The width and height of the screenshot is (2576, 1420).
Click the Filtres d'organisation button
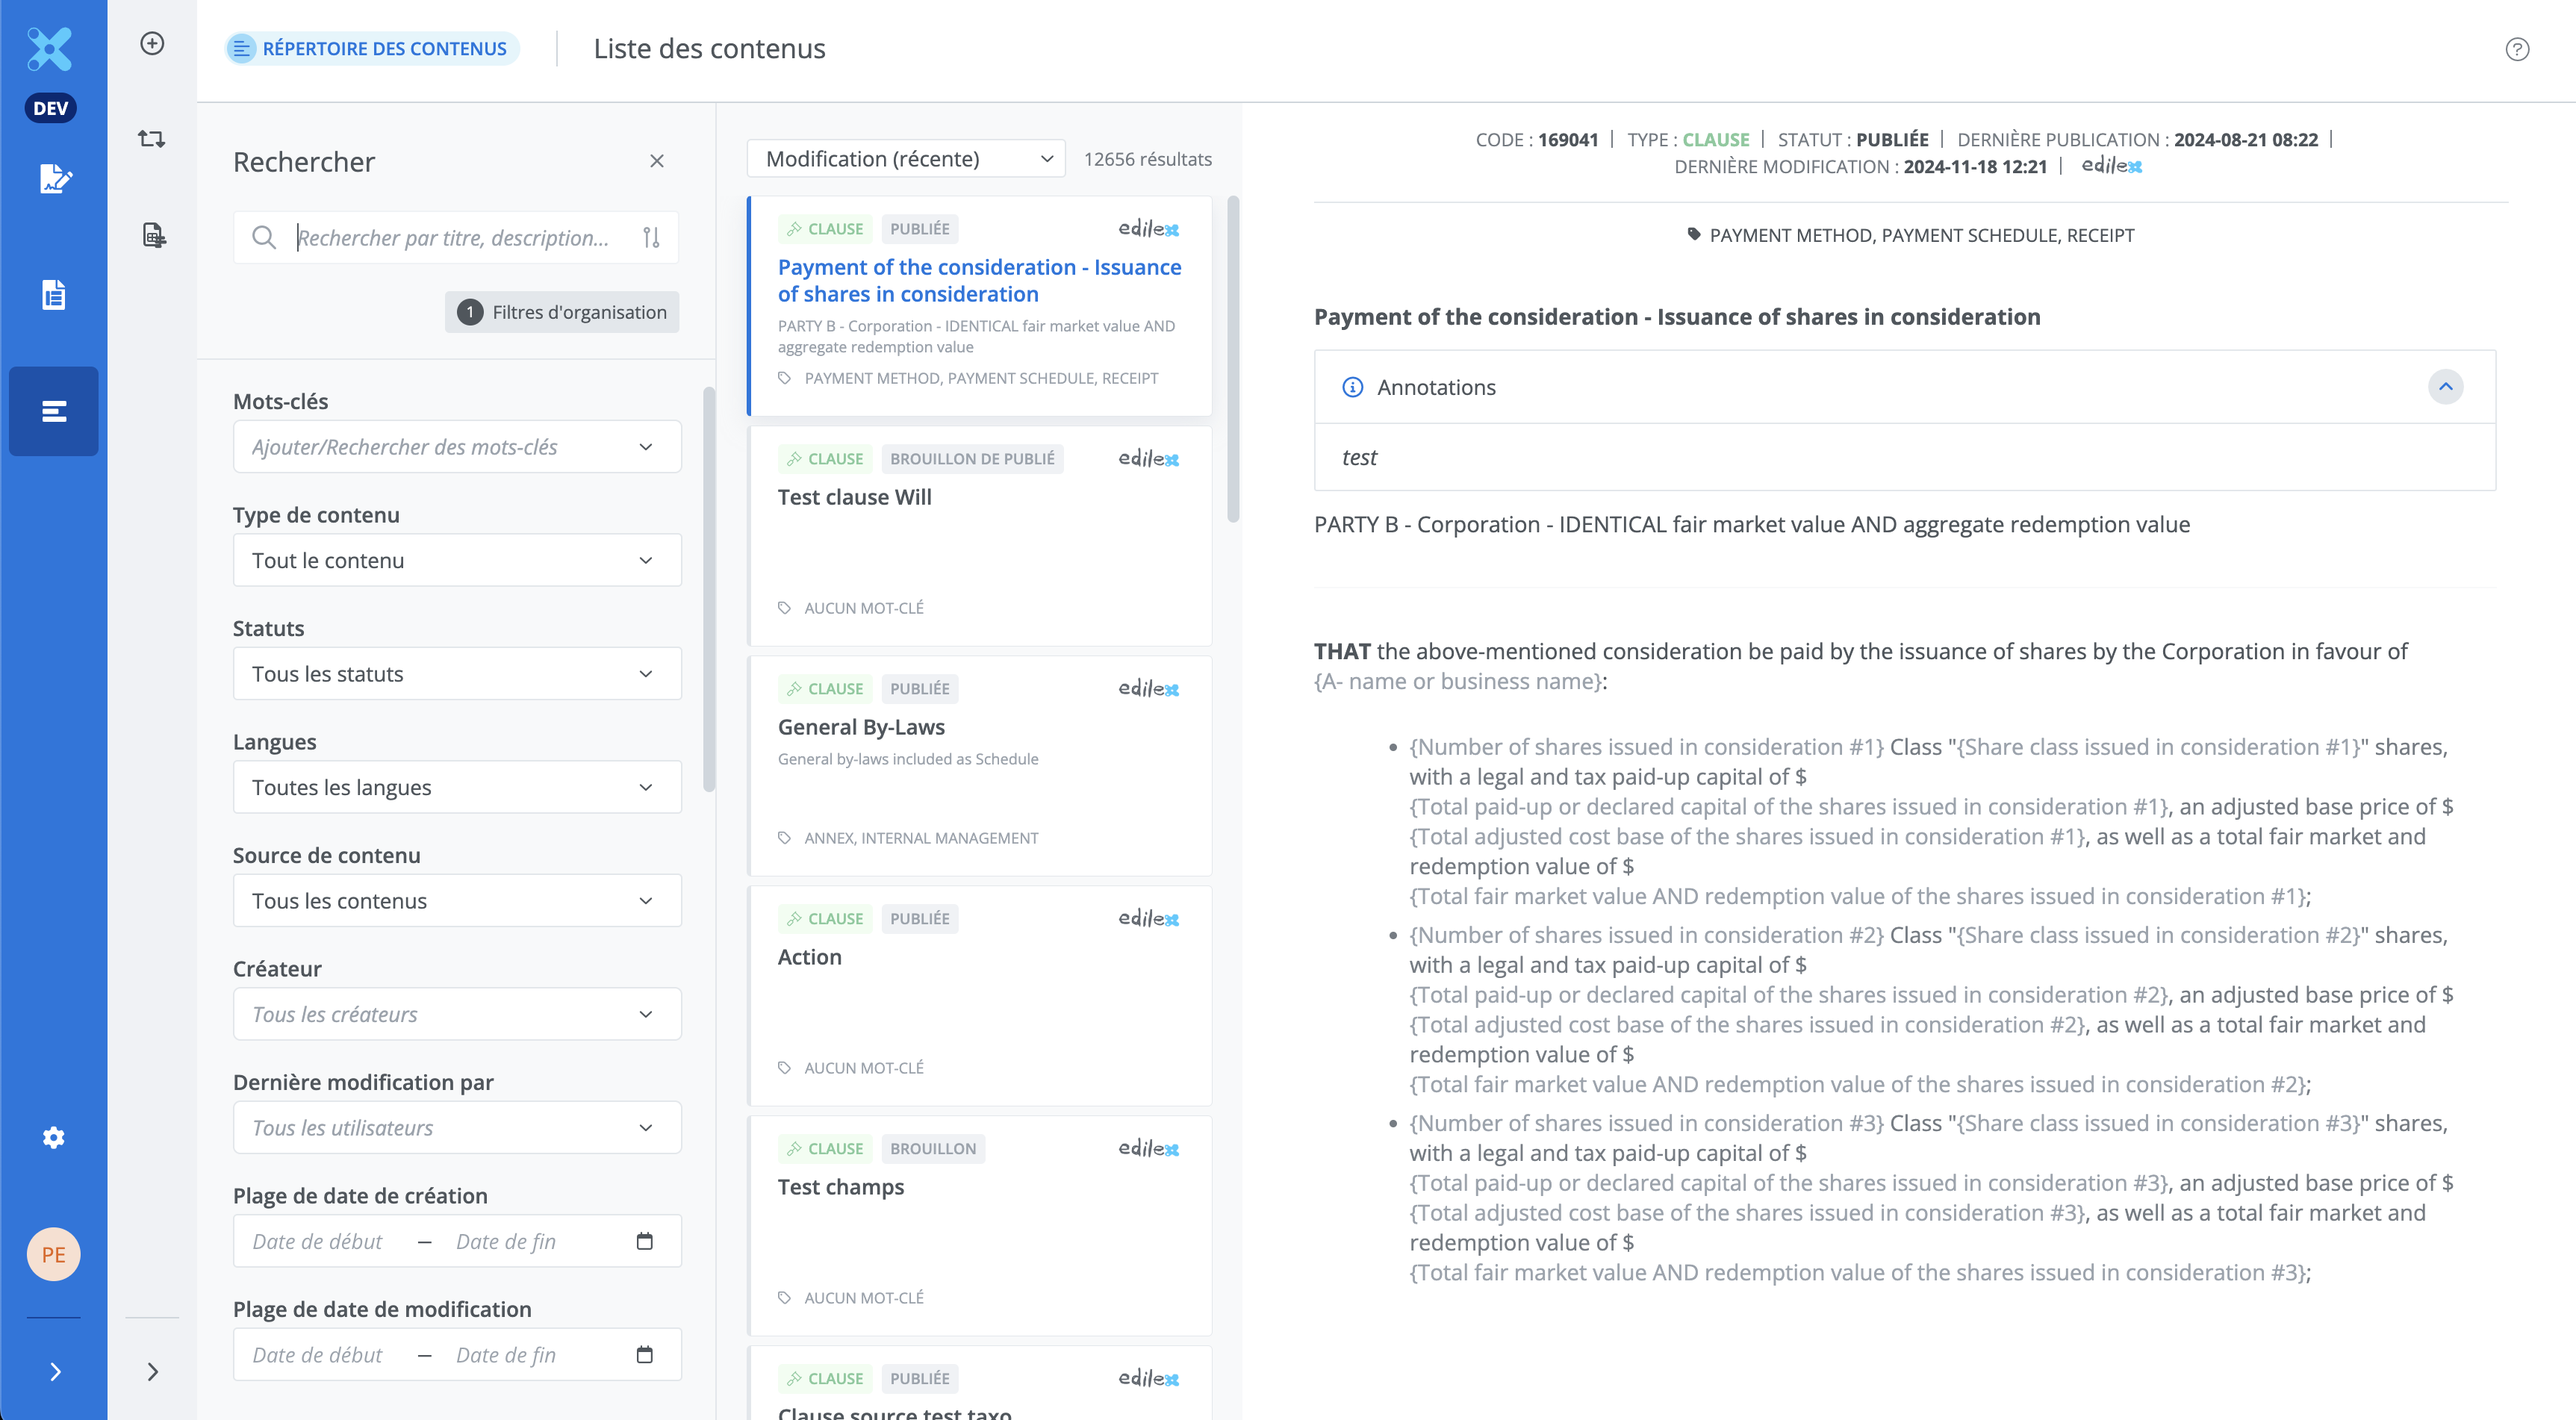pyautogui.click(x=562, y=312)
